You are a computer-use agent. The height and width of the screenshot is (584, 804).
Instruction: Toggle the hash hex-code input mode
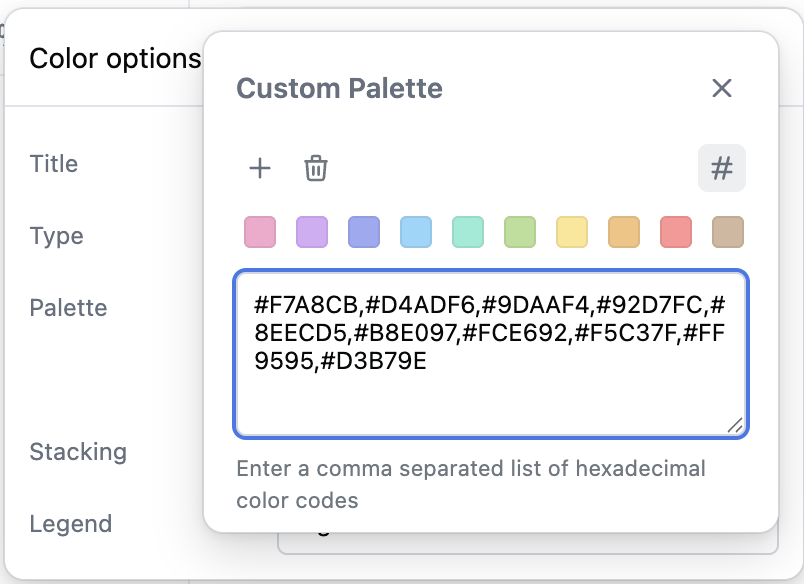[x=721, y=168]
